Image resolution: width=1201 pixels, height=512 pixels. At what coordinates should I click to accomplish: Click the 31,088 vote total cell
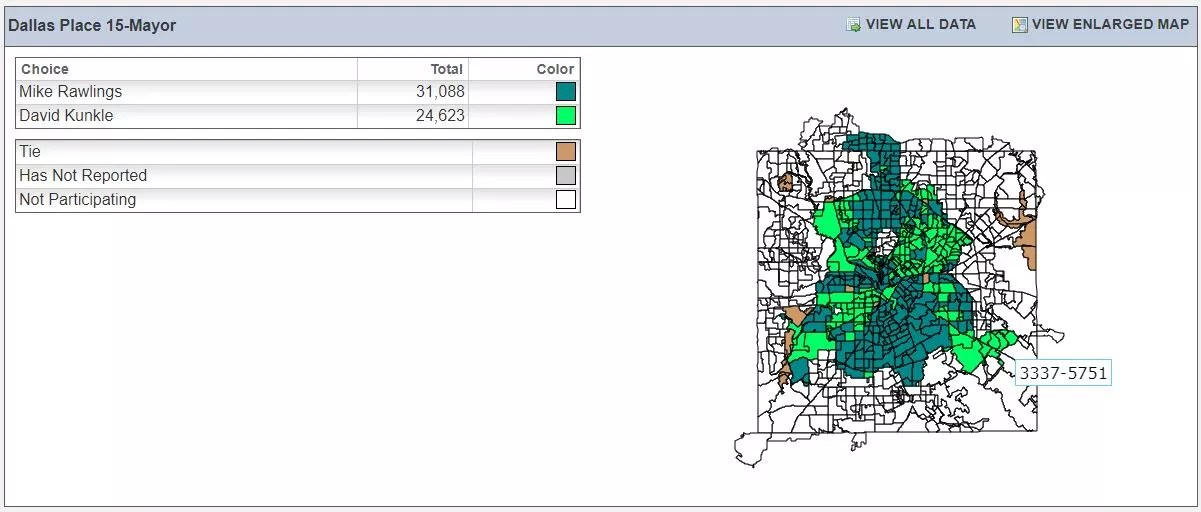(440, 92)
